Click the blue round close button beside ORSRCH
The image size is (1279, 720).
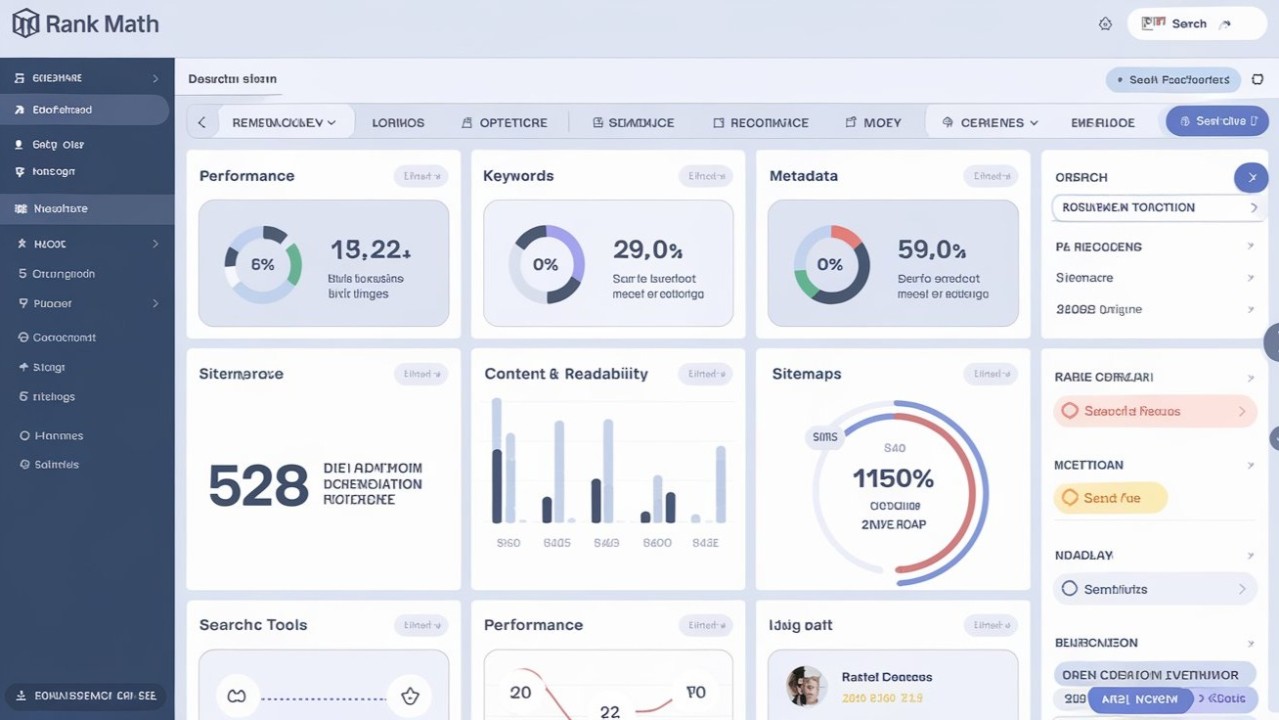1251,177
